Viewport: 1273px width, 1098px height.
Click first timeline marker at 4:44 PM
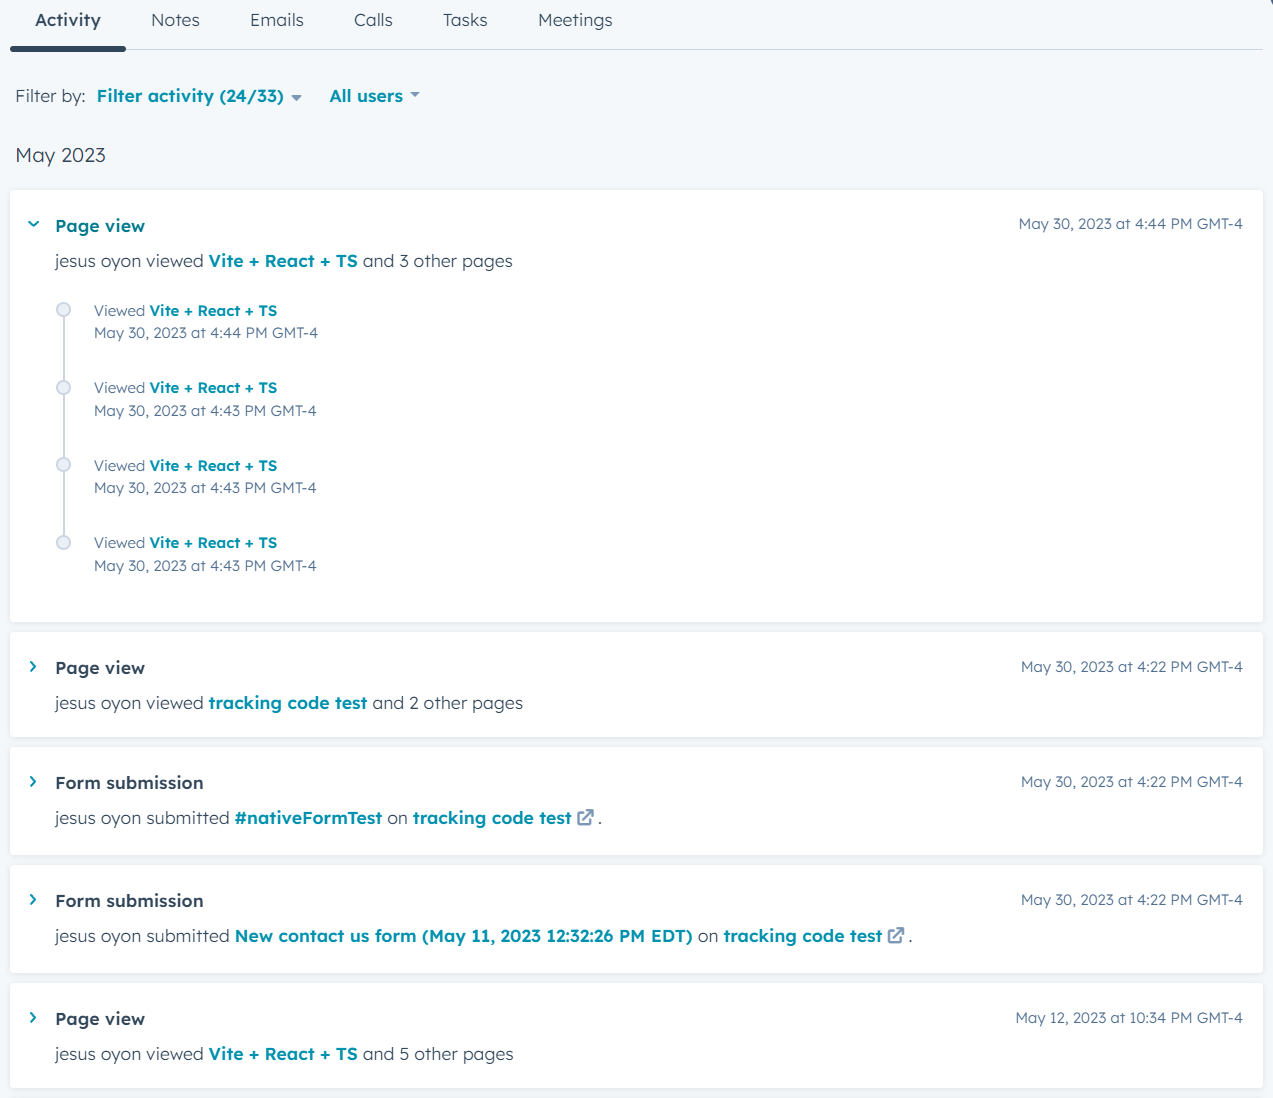tap(64, 310)
